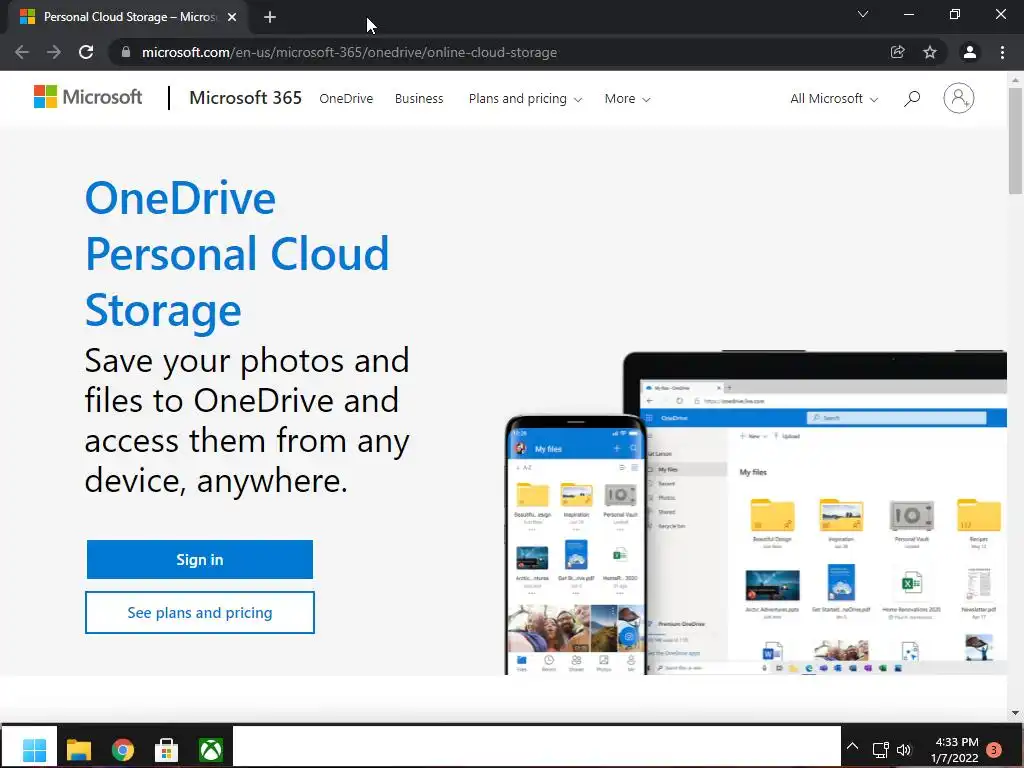
Task: Share this page via the share icon
Action: 898,52
